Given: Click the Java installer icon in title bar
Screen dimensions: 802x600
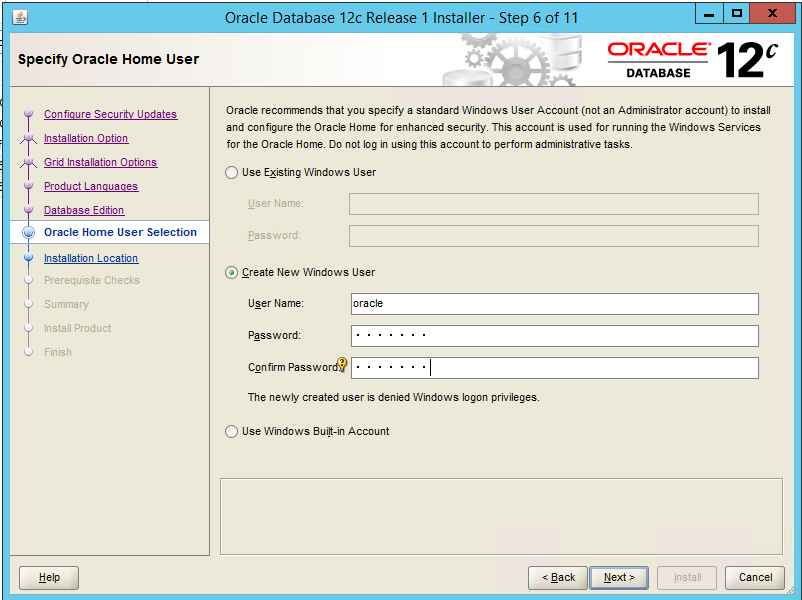Looking at the screenshot, I should pyautogui.click(x=21, y=17).
